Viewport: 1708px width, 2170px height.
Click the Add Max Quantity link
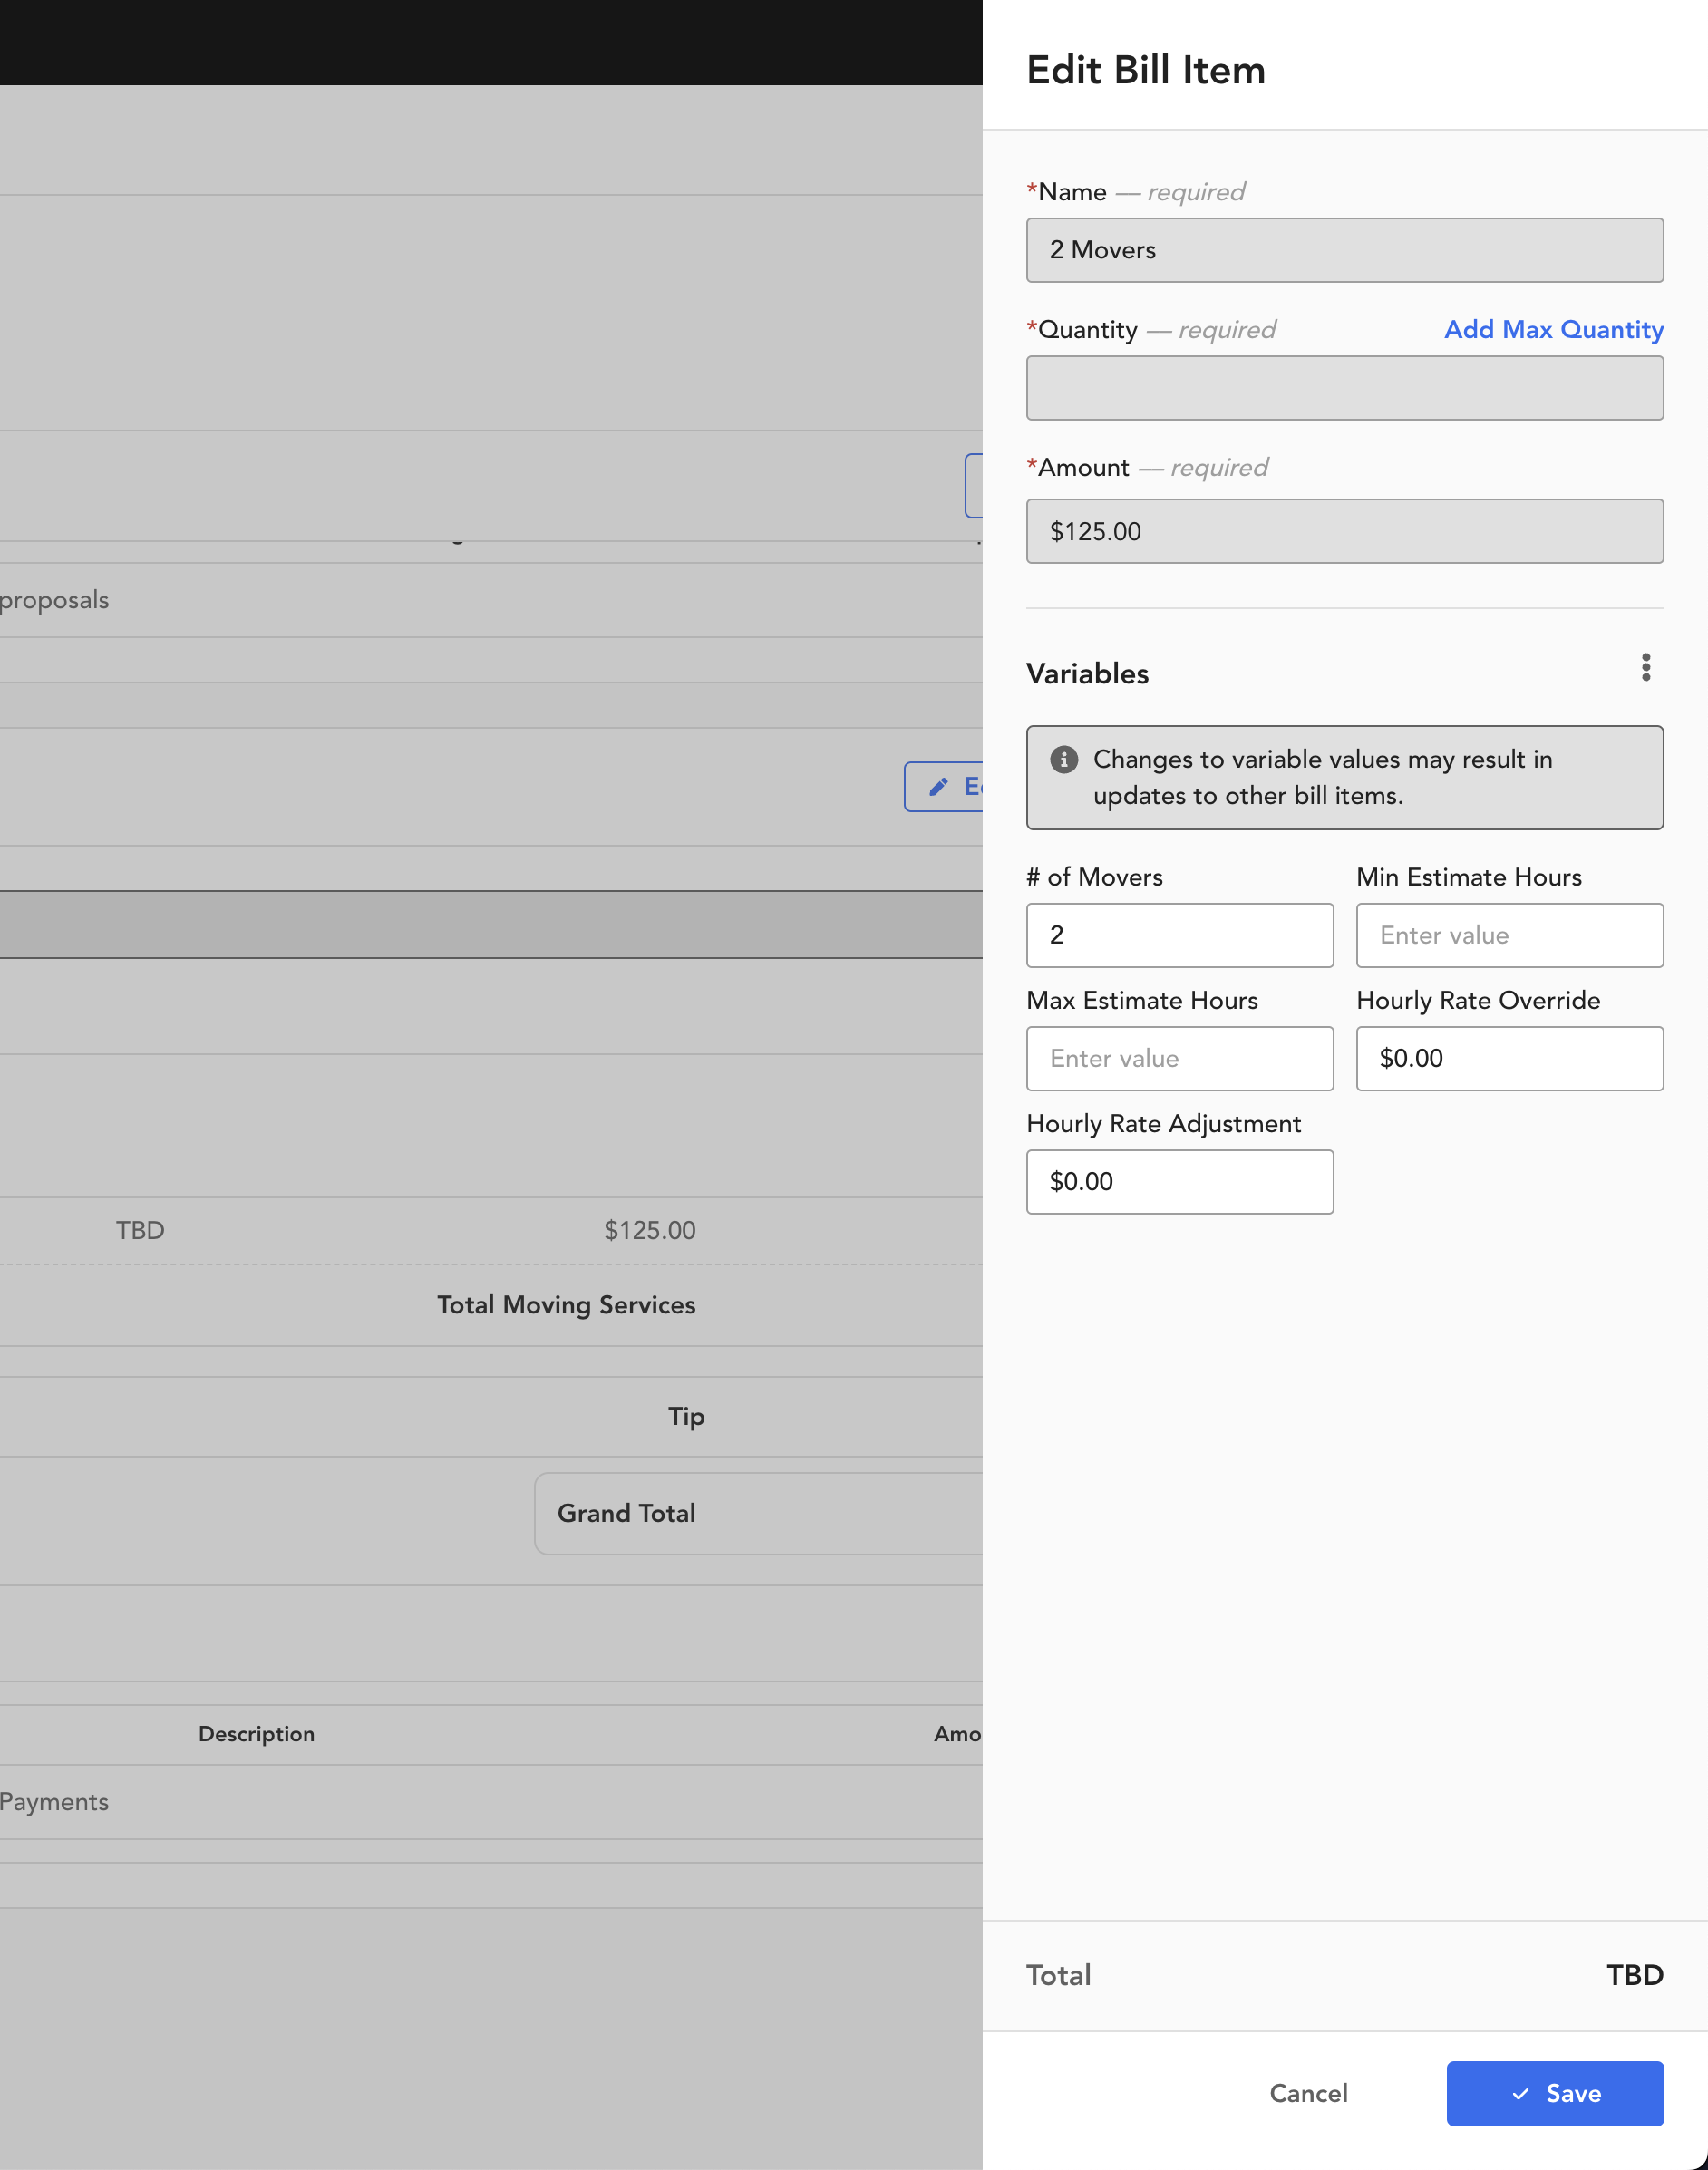(1553, 329)
